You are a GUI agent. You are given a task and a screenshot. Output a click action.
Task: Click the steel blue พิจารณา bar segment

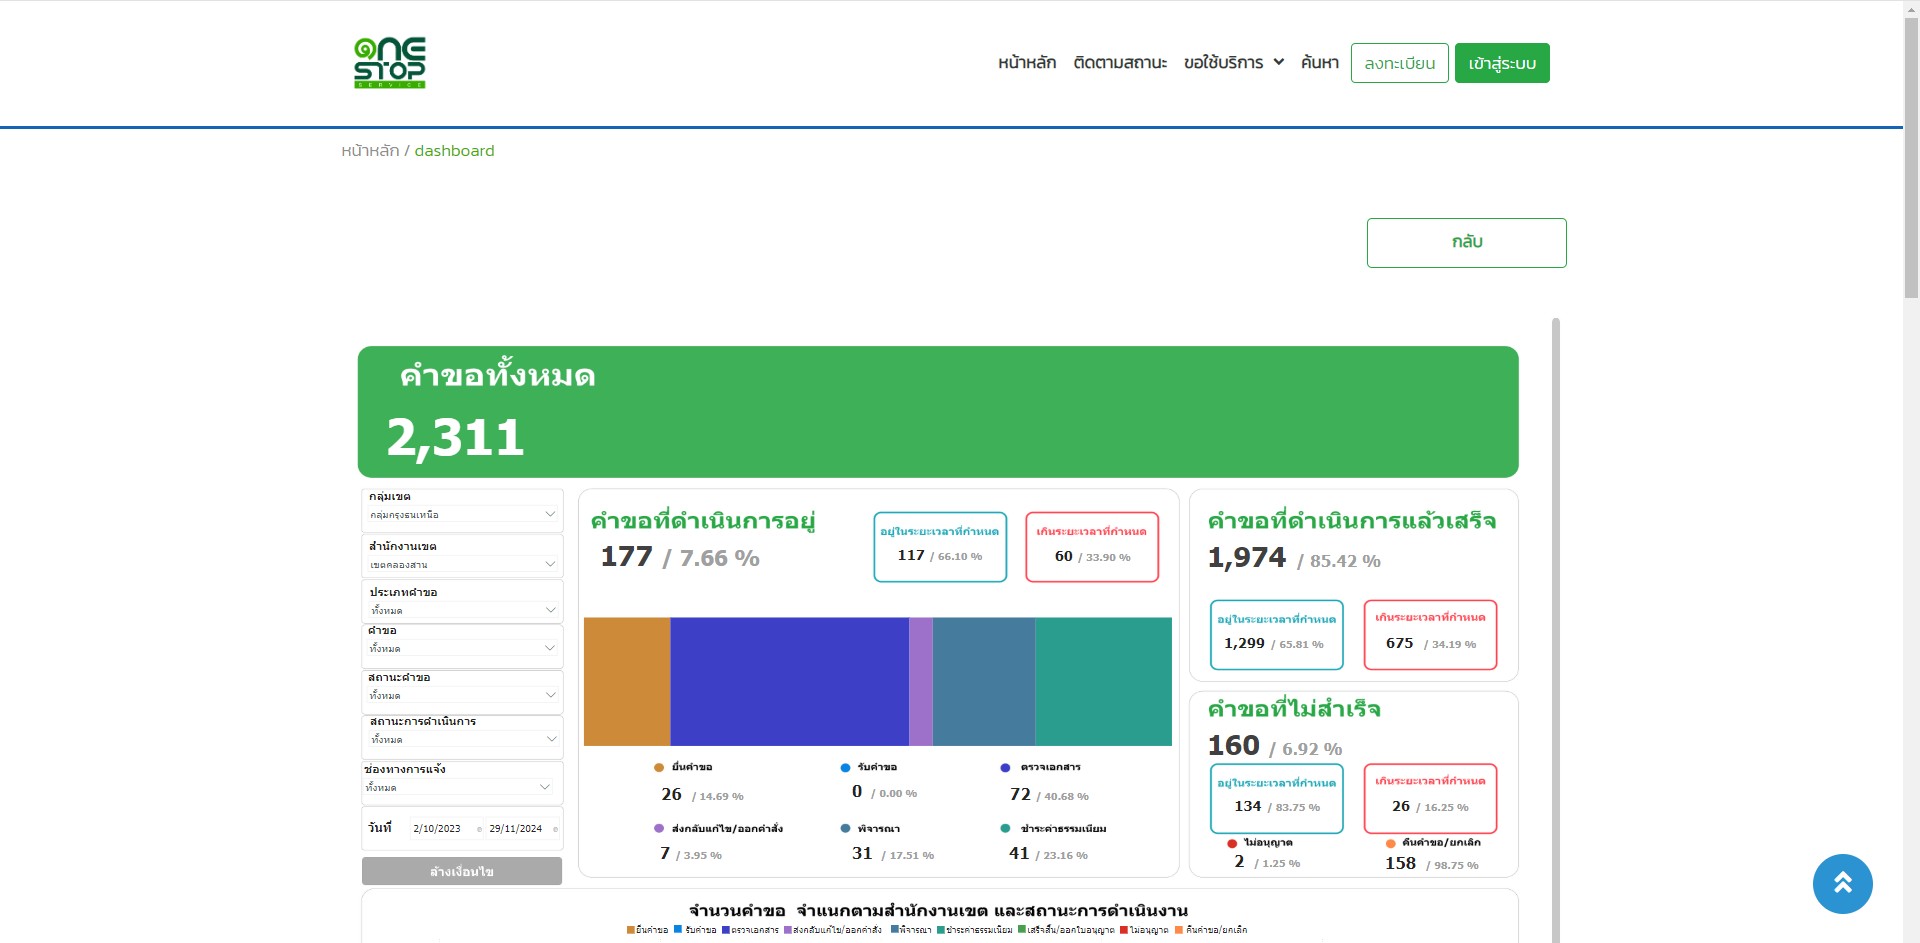(x=984, y=682)
